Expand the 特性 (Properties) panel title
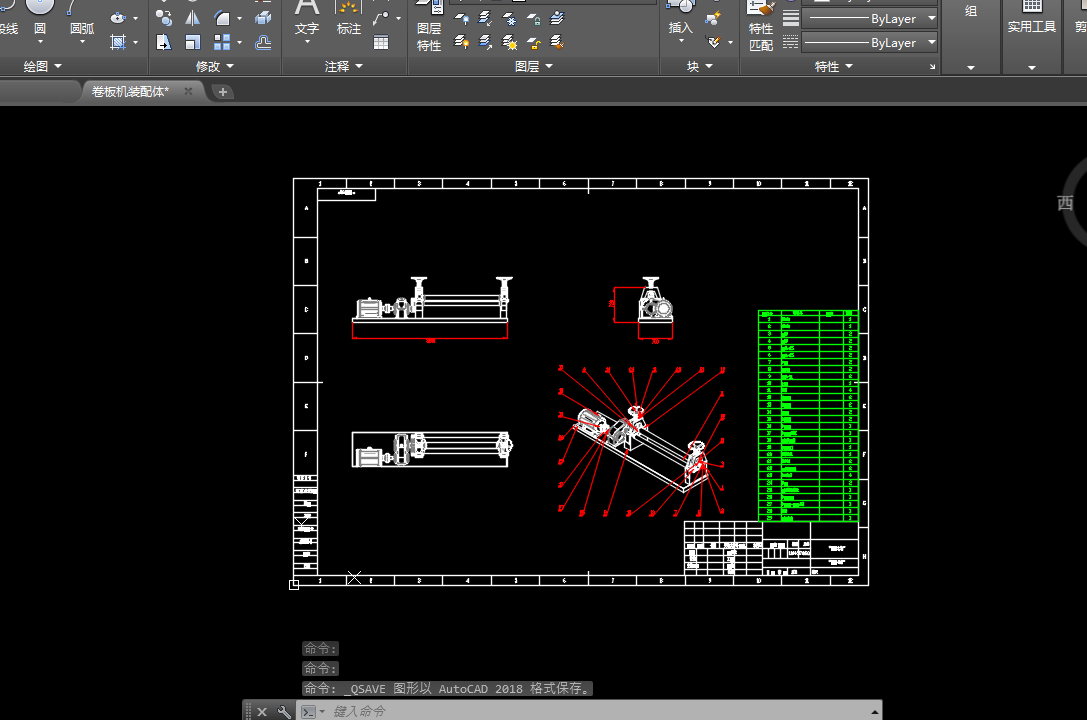 tap(833, 66)
